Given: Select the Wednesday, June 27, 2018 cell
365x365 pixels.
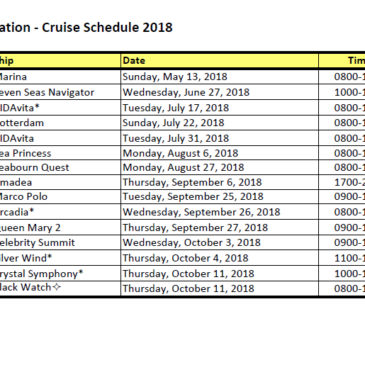Looking at the screenshot, I should (x=219, y=92).
